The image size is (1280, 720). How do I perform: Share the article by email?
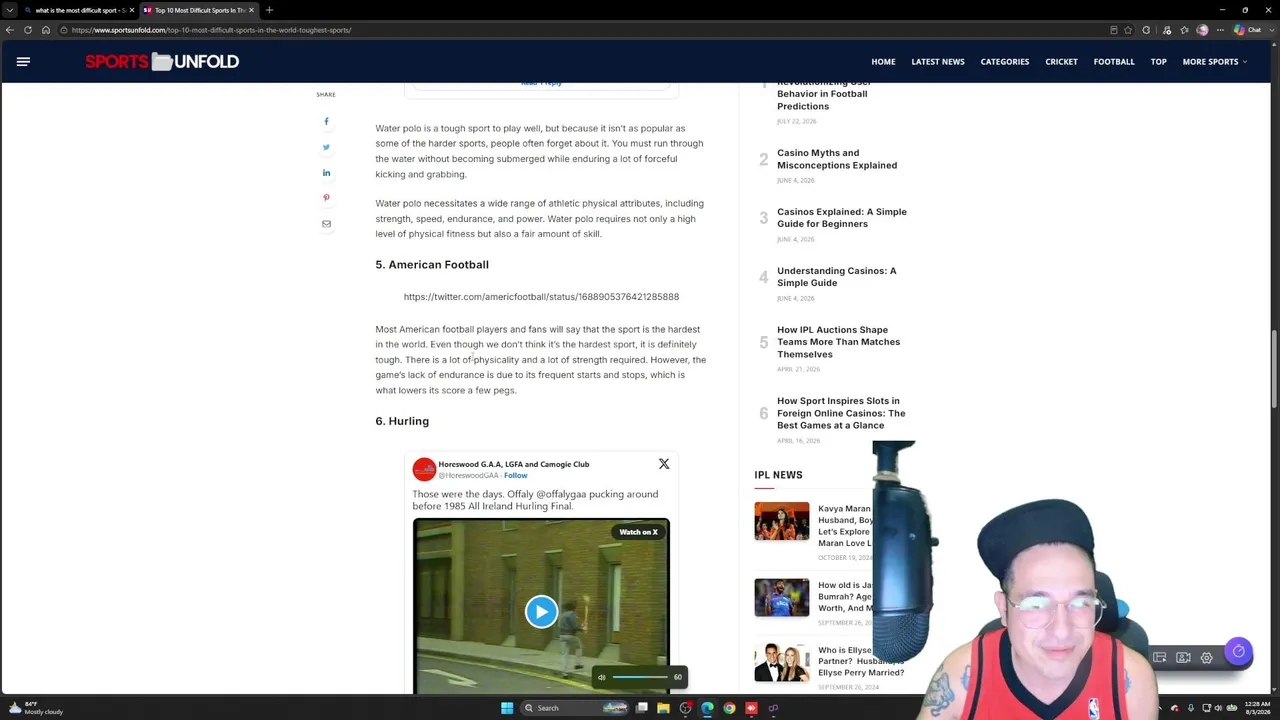click(326, 224)
